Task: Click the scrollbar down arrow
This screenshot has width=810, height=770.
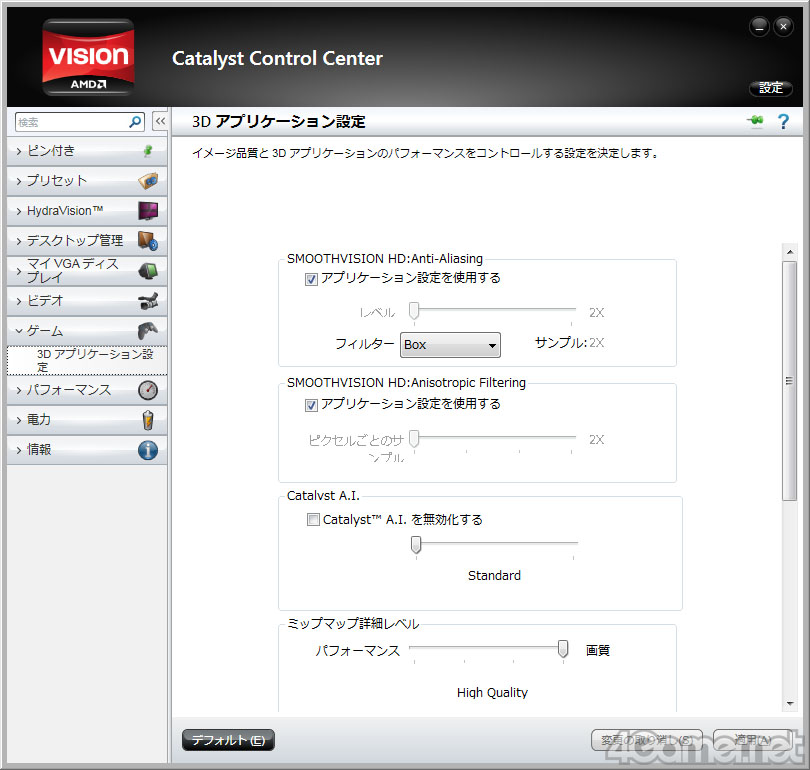Action: point(789,703)
